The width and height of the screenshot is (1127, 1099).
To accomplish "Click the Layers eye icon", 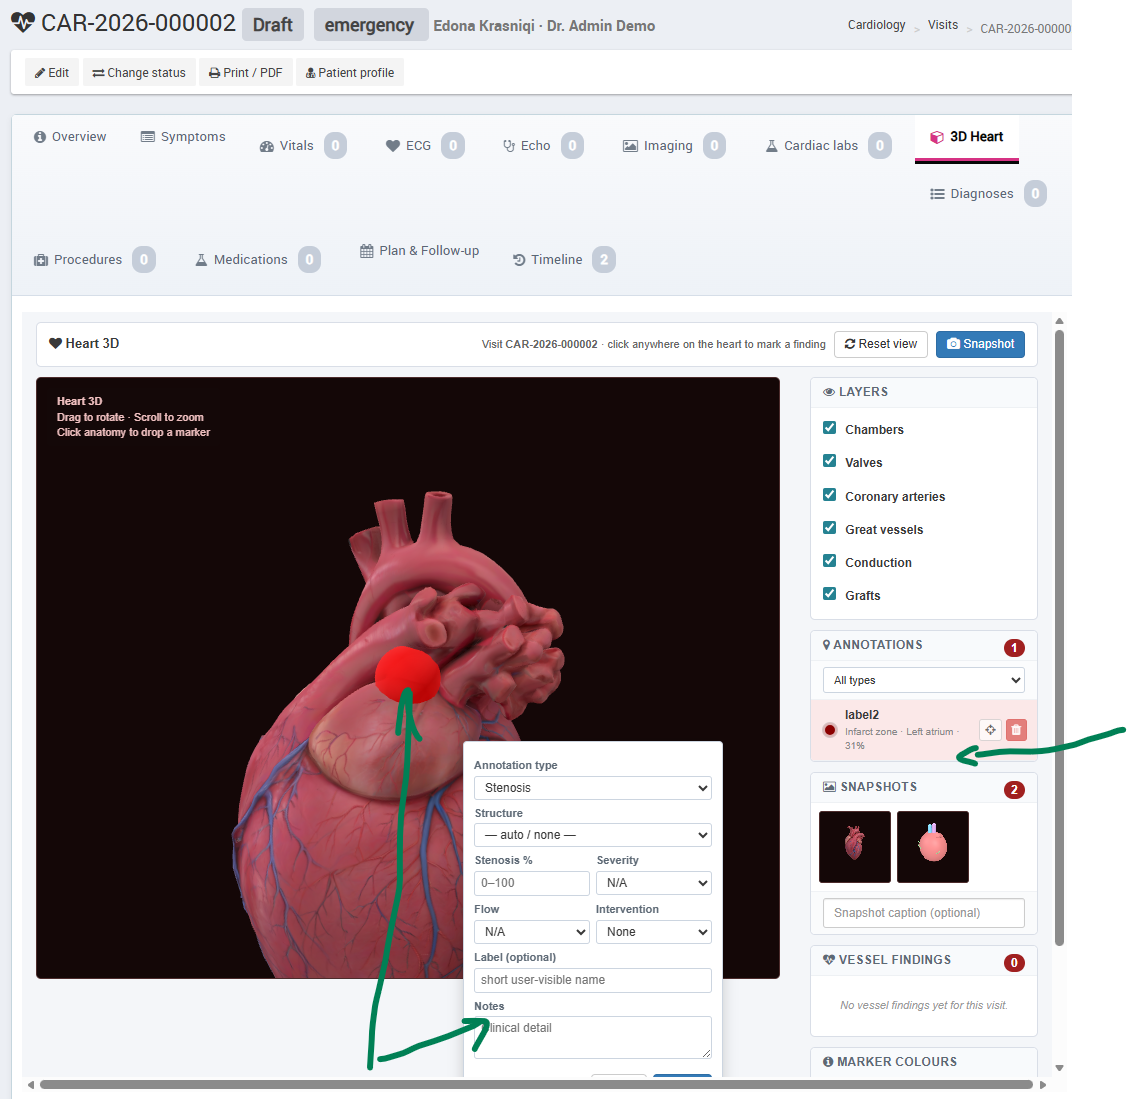I will click(x=829, y=392).
